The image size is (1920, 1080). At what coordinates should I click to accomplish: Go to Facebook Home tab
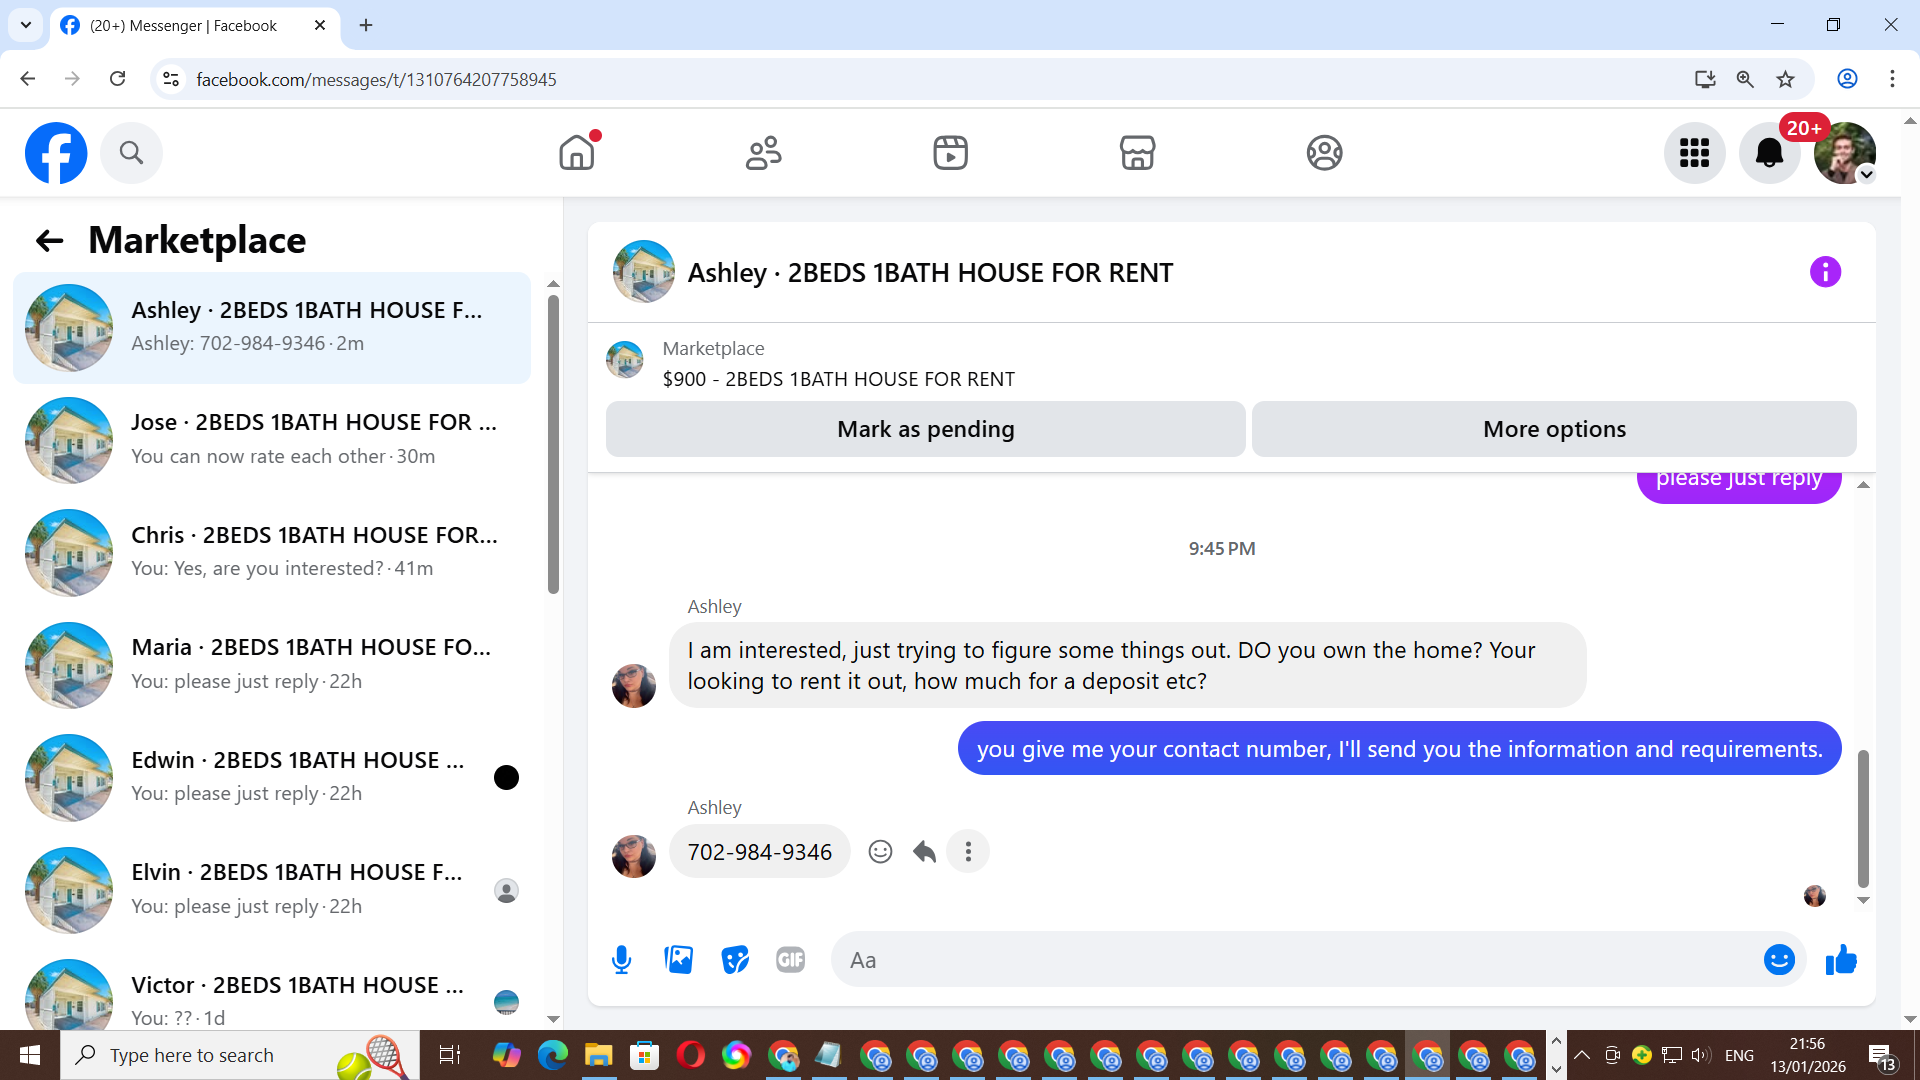577,153
